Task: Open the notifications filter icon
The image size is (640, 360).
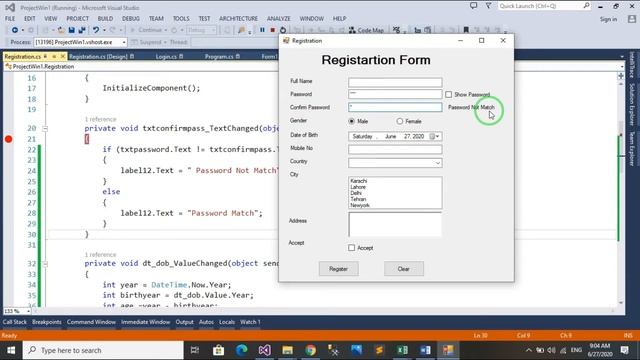Action: pos(488,6)
